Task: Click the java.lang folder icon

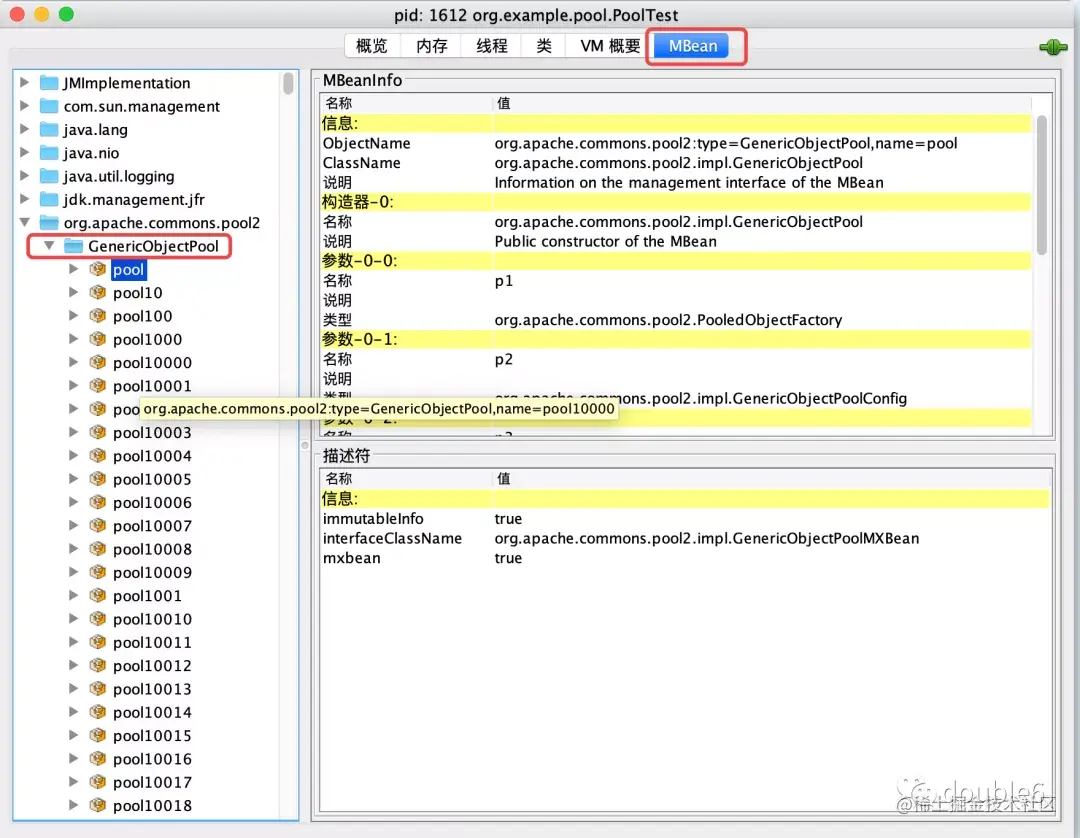Action: [49, 129]
